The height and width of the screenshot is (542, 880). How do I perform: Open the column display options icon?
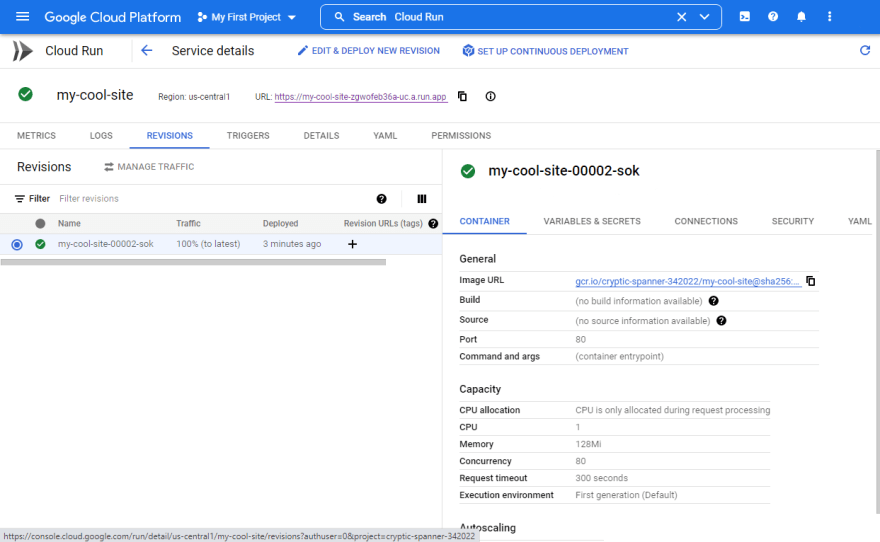coord(422,199)
